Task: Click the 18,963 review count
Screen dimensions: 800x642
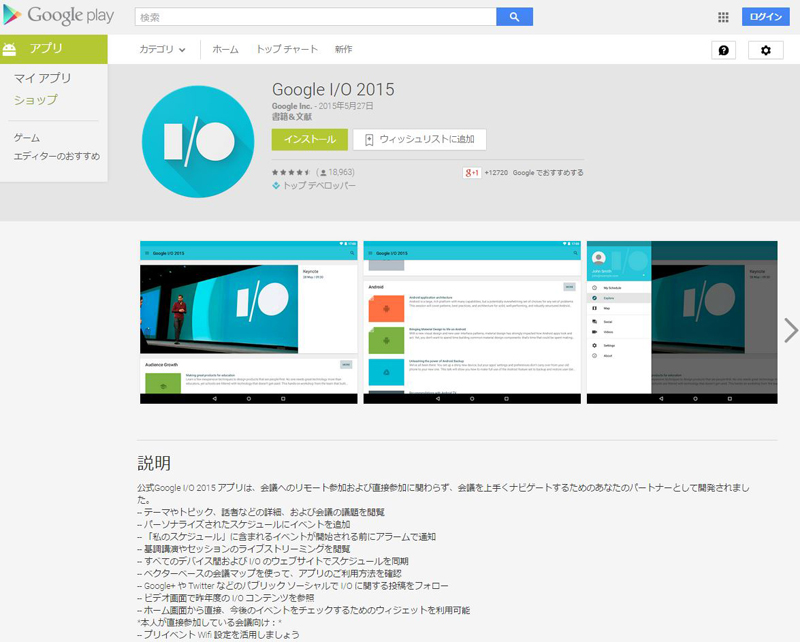Action: (x=336, y=172)
